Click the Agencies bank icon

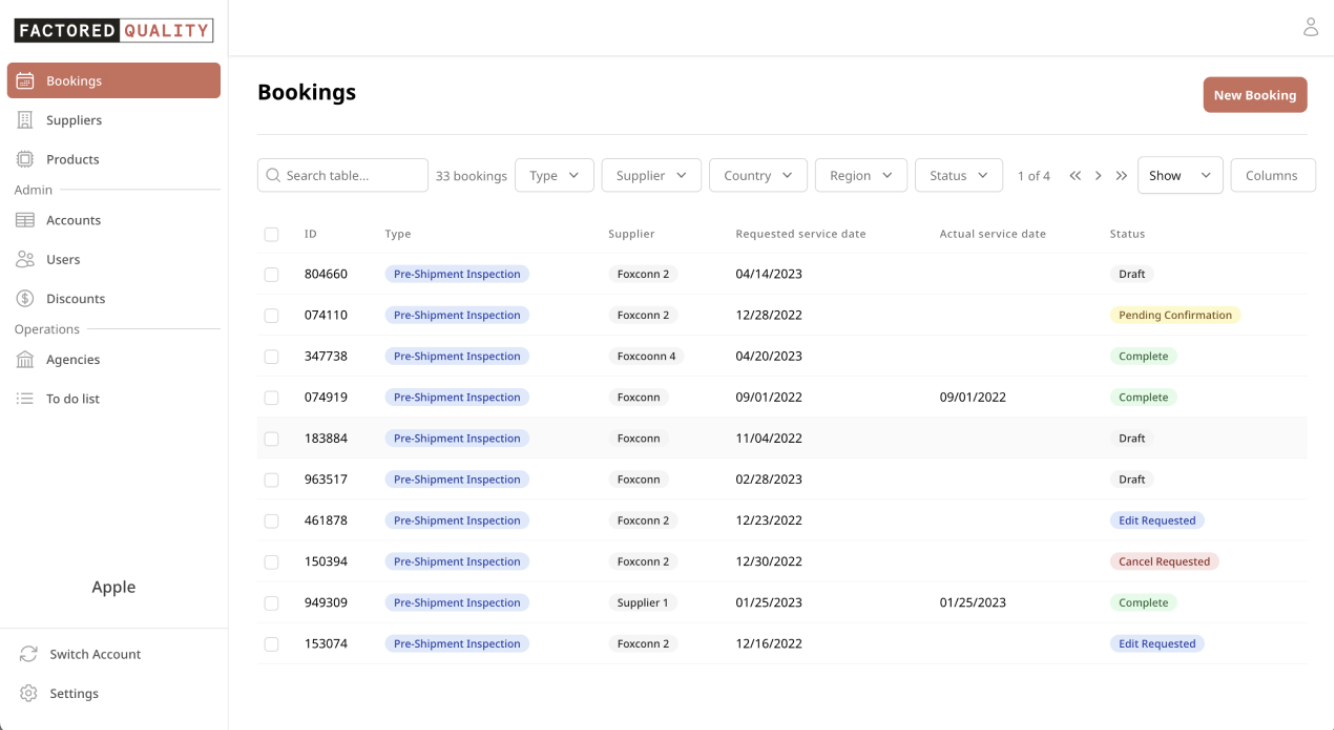point(26,359)
